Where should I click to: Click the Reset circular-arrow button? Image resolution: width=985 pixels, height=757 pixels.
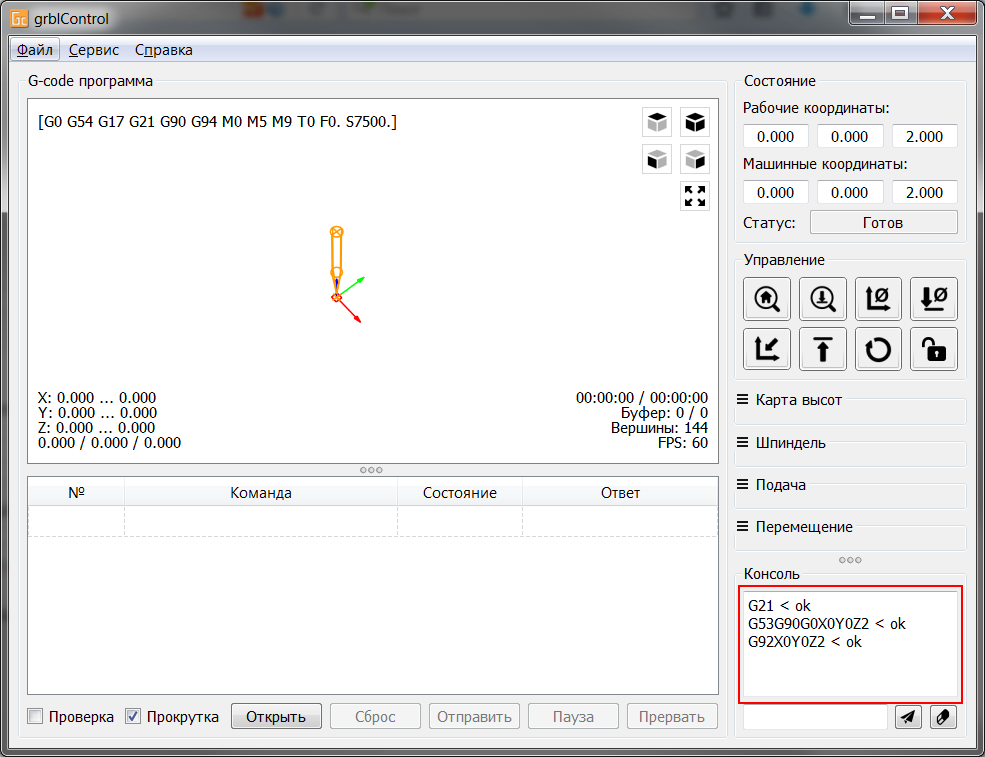878,349
